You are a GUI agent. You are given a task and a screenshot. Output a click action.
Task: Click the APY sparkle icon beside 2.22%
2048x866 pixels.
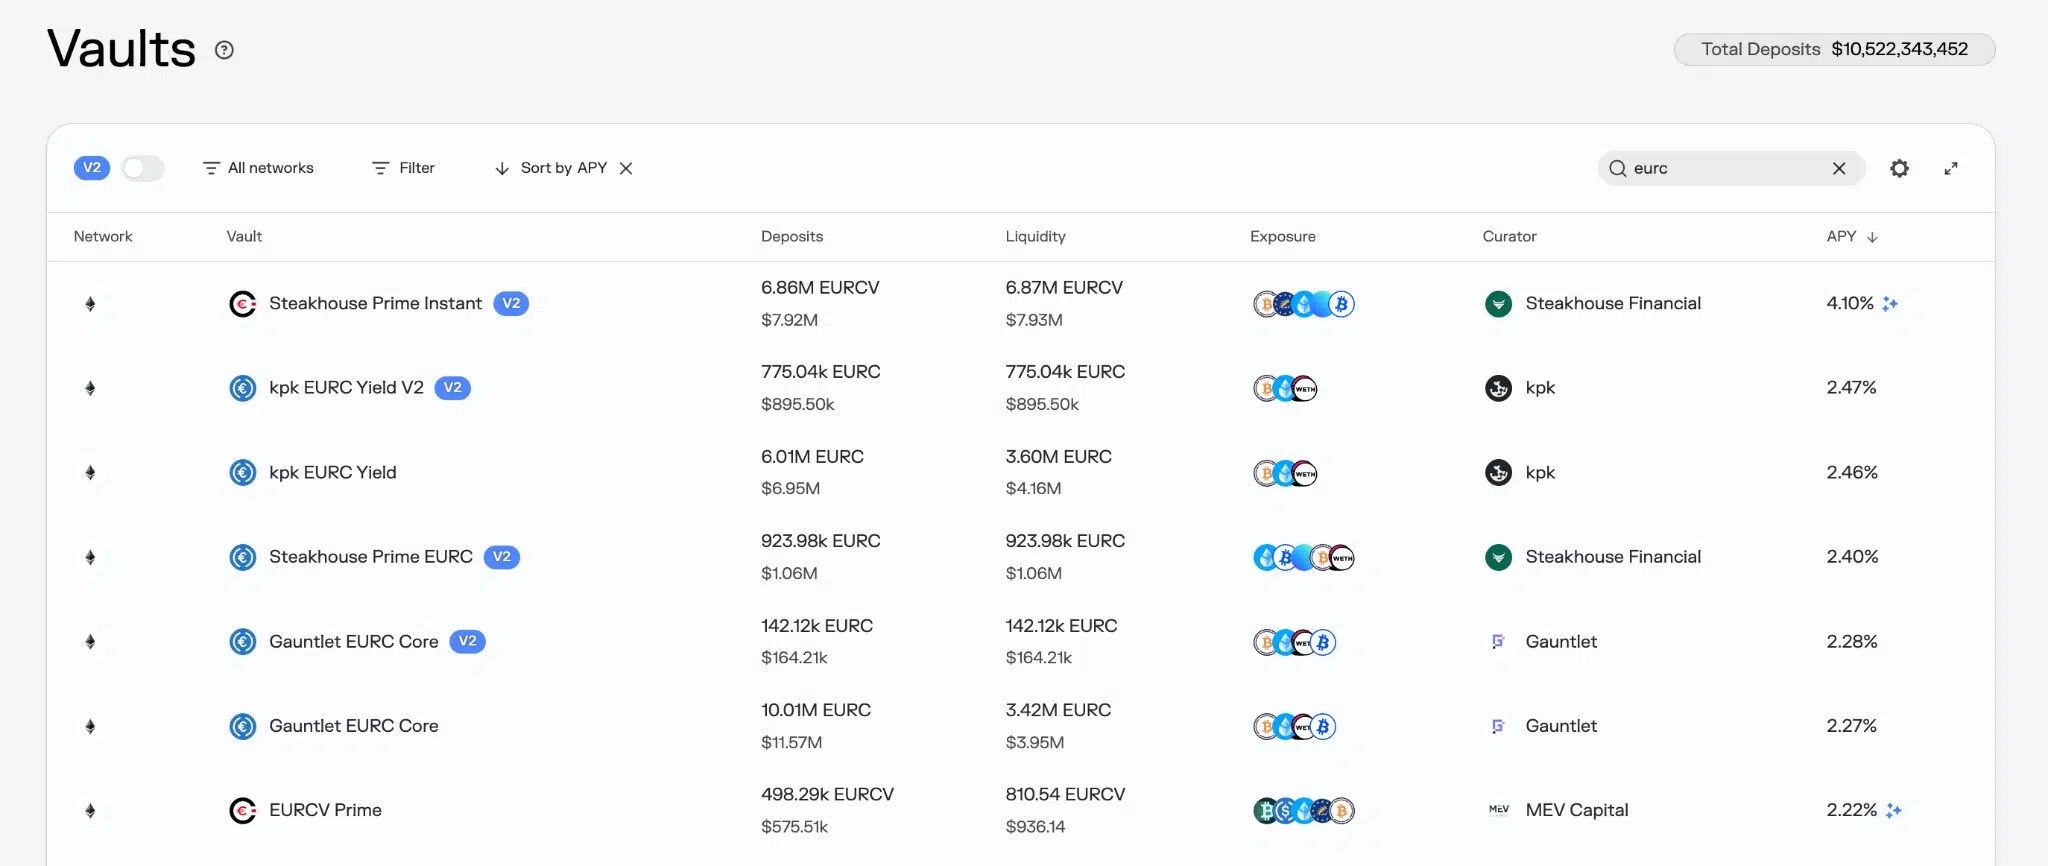tap(1893, 810)
